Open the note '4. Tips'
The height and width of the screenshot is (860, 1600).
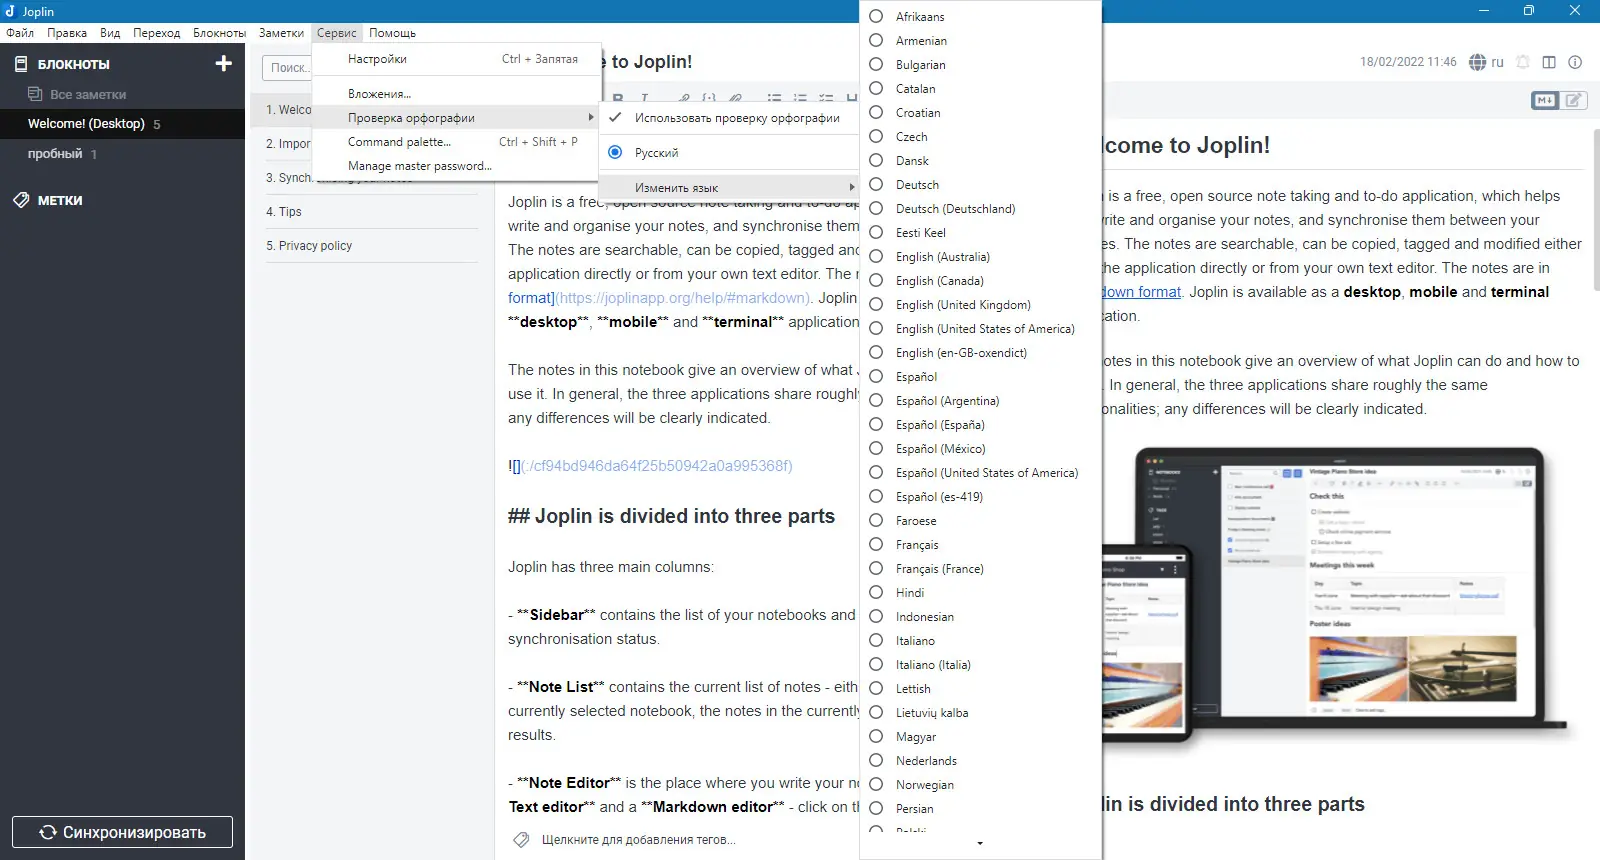click(370, 212)
